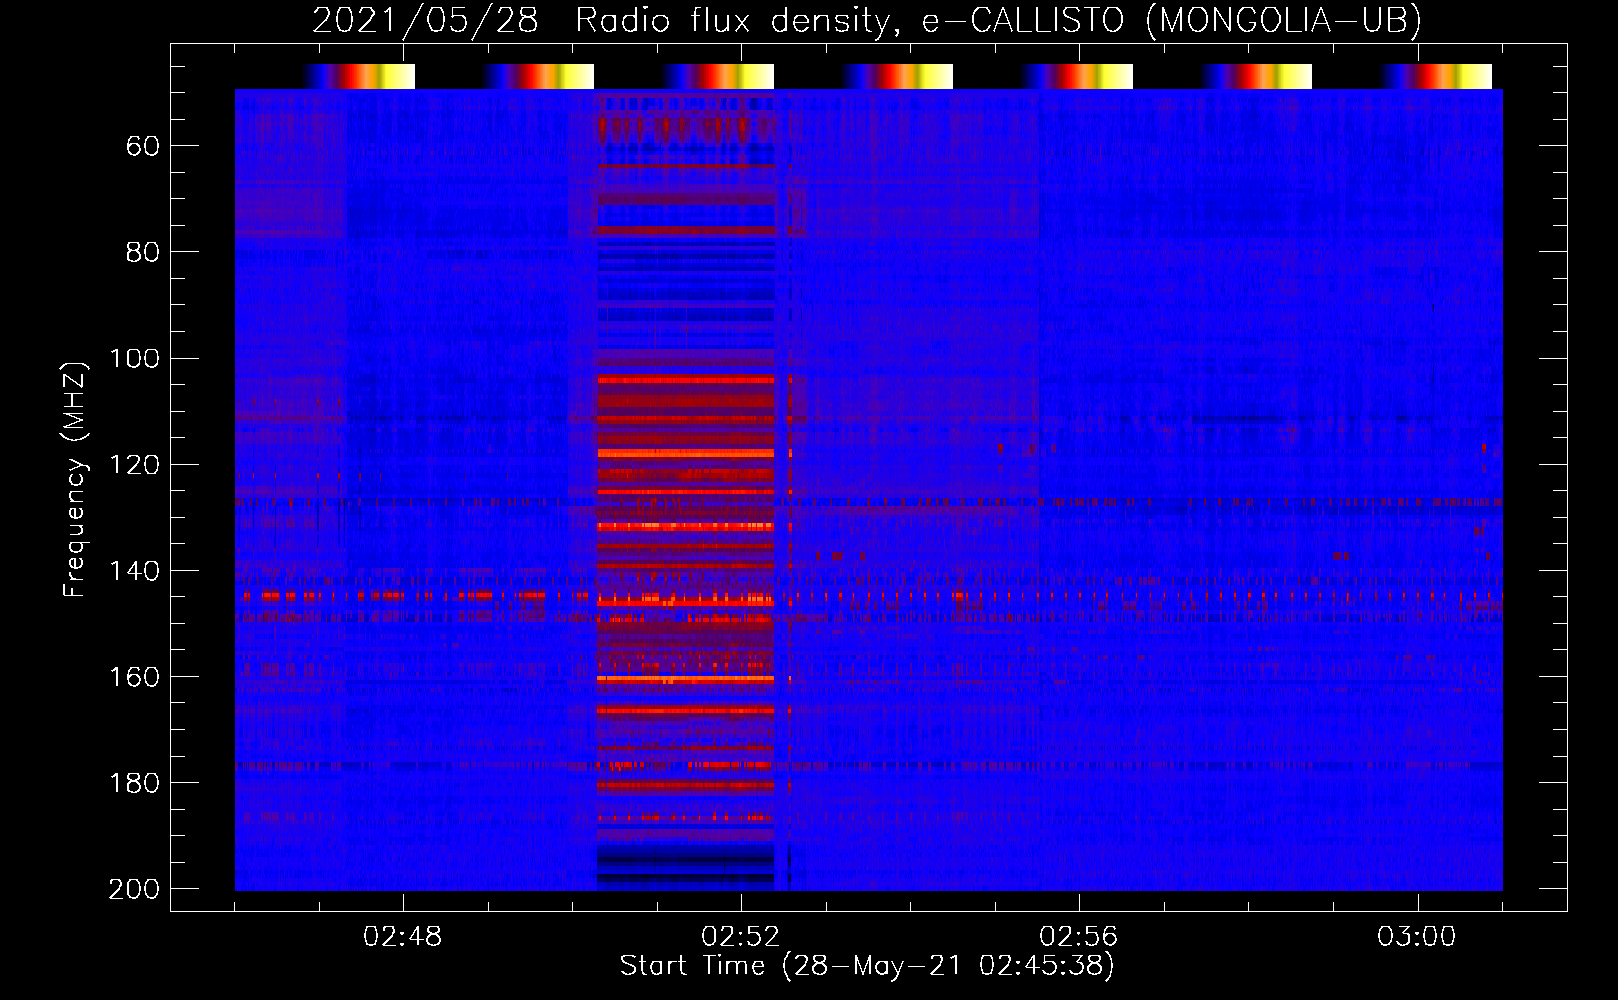Click the color scale bar above 02:52

(719, 77)
